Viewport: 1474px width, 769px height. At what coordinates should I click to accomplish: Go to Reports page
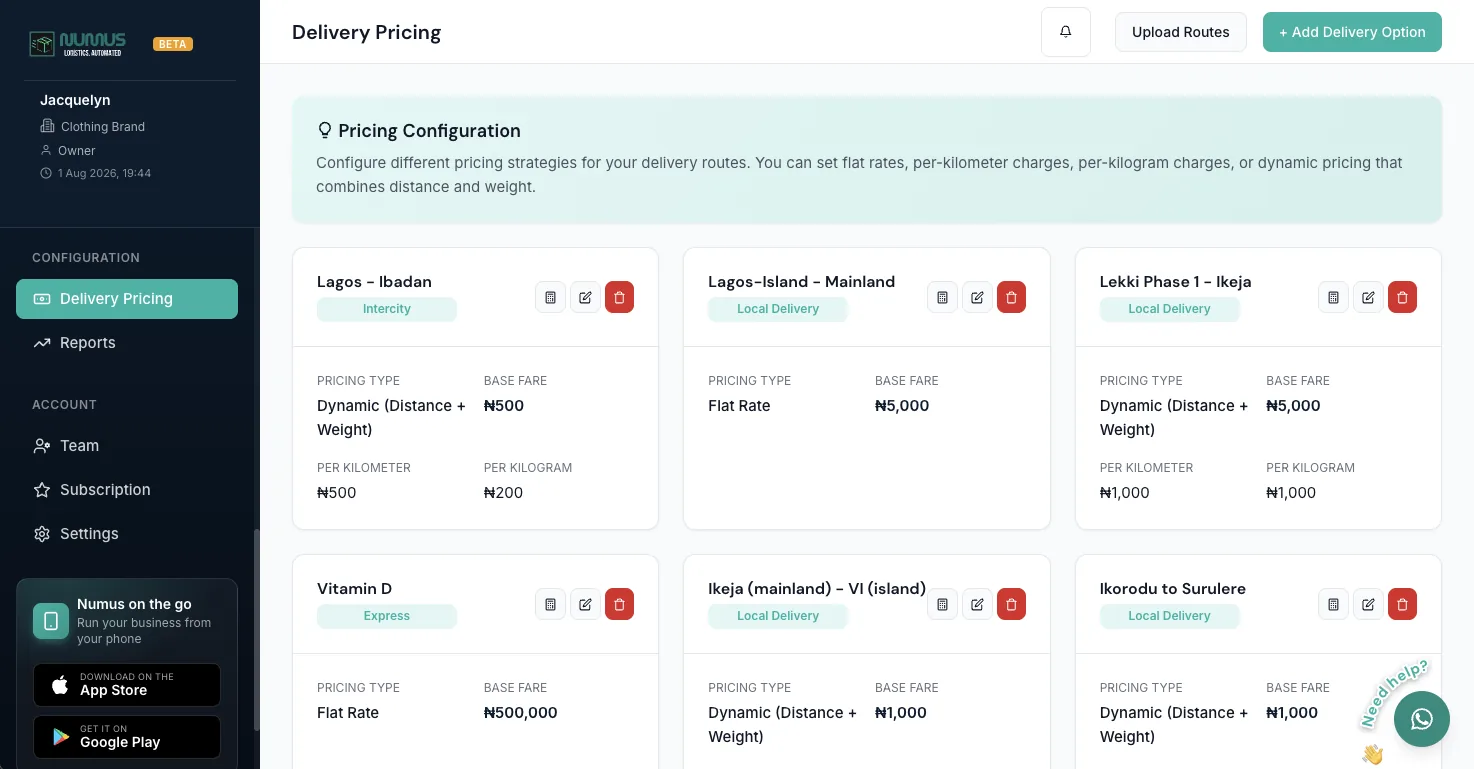point(127,343)
